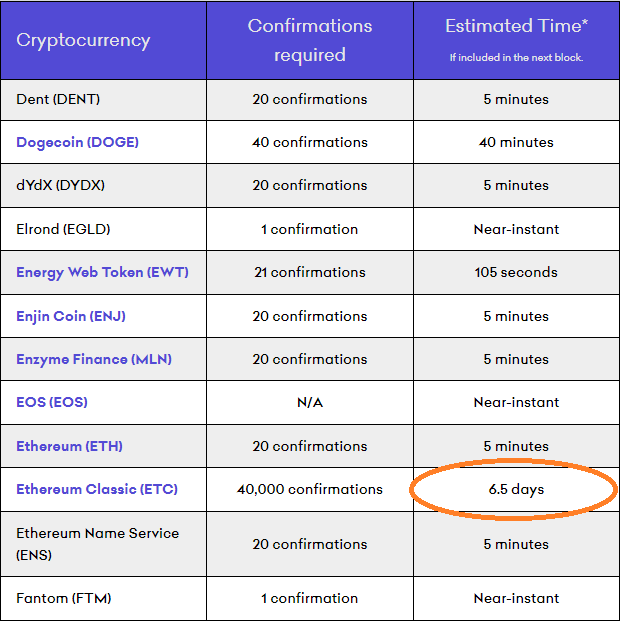Open the Dogecoin (DOGE) link
This screenshot has height=621, width=620.
coord(77,142)
